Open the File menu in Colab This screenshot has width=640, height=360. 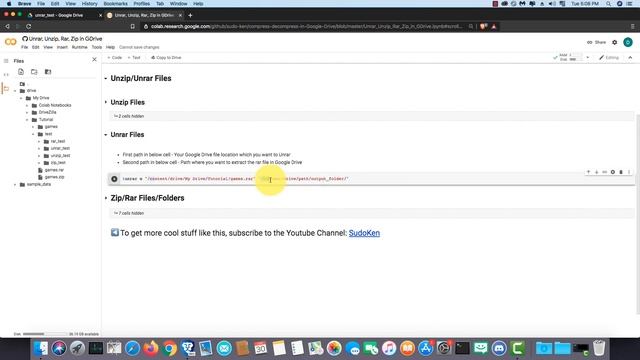24,47
